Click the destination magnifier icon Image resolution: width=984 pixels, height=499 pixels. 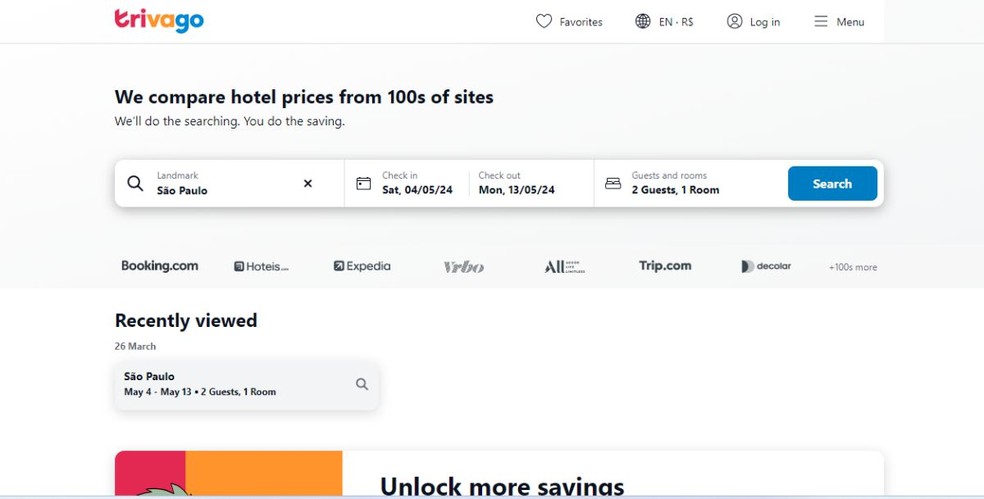coord(135,184)
